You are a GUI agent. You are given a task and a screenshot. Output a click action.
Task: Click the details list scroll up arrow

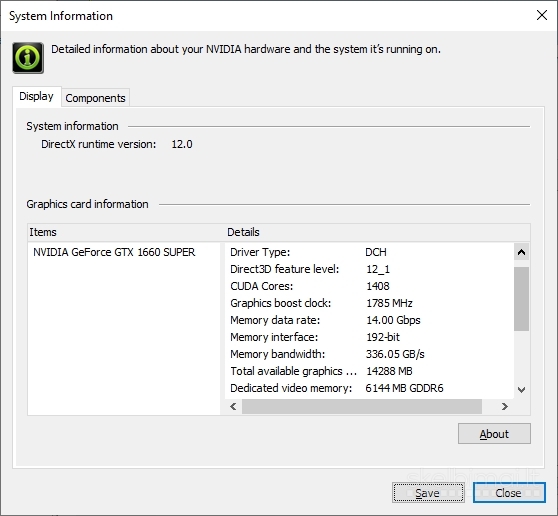(521, 252)
